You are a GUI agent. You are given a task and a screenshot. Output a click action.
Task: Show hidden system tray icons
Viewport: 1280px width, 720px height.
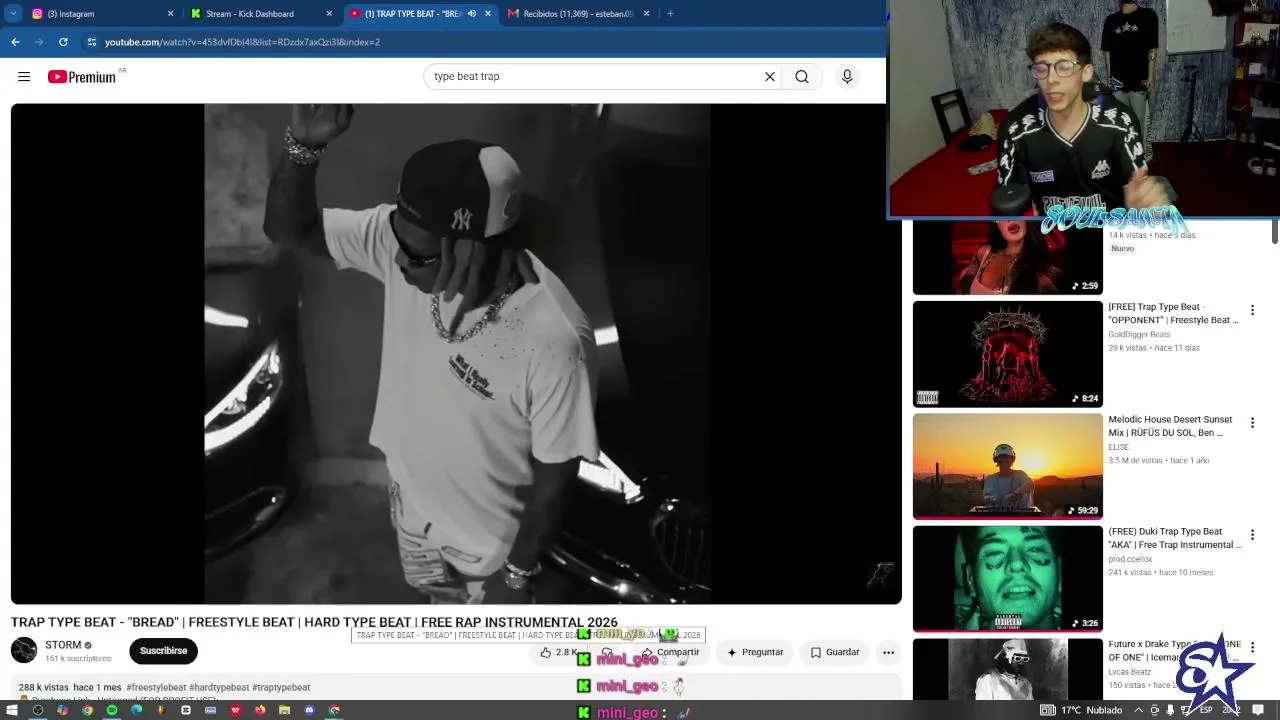(1138, 710)
